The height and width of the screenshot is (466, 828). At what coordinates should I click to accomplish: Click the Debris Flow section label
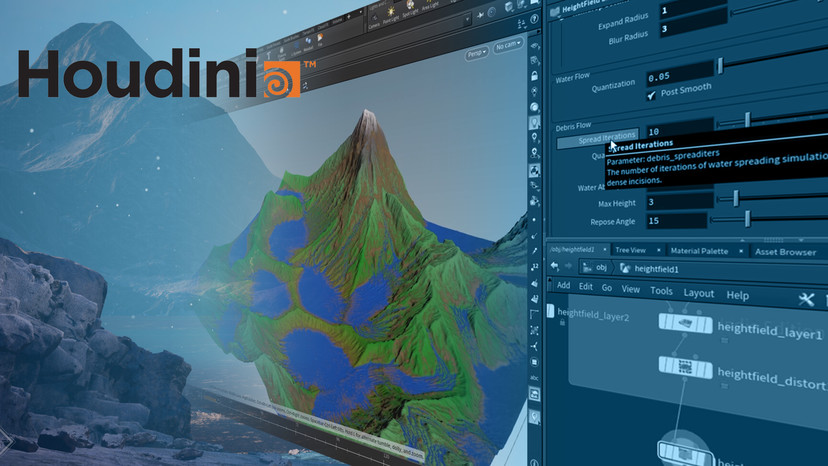tap(573, 126)
